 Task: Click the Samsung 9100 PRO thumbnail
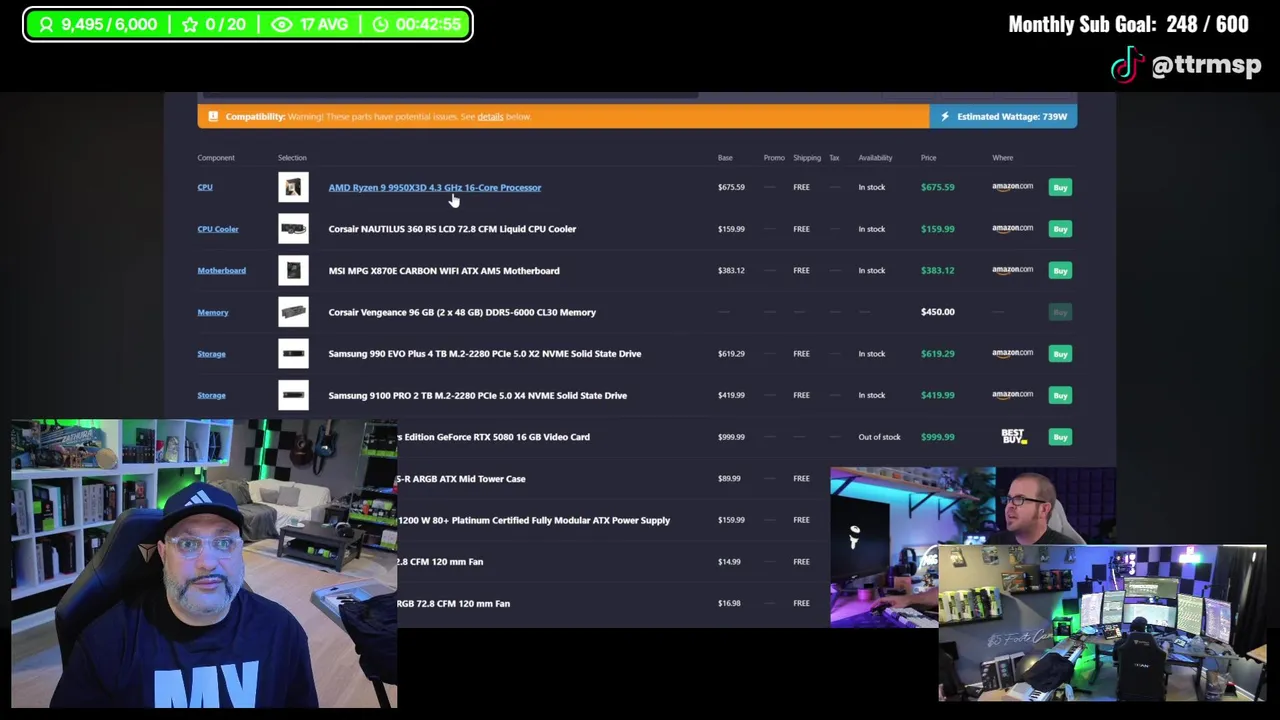click(x=293, y=395)
